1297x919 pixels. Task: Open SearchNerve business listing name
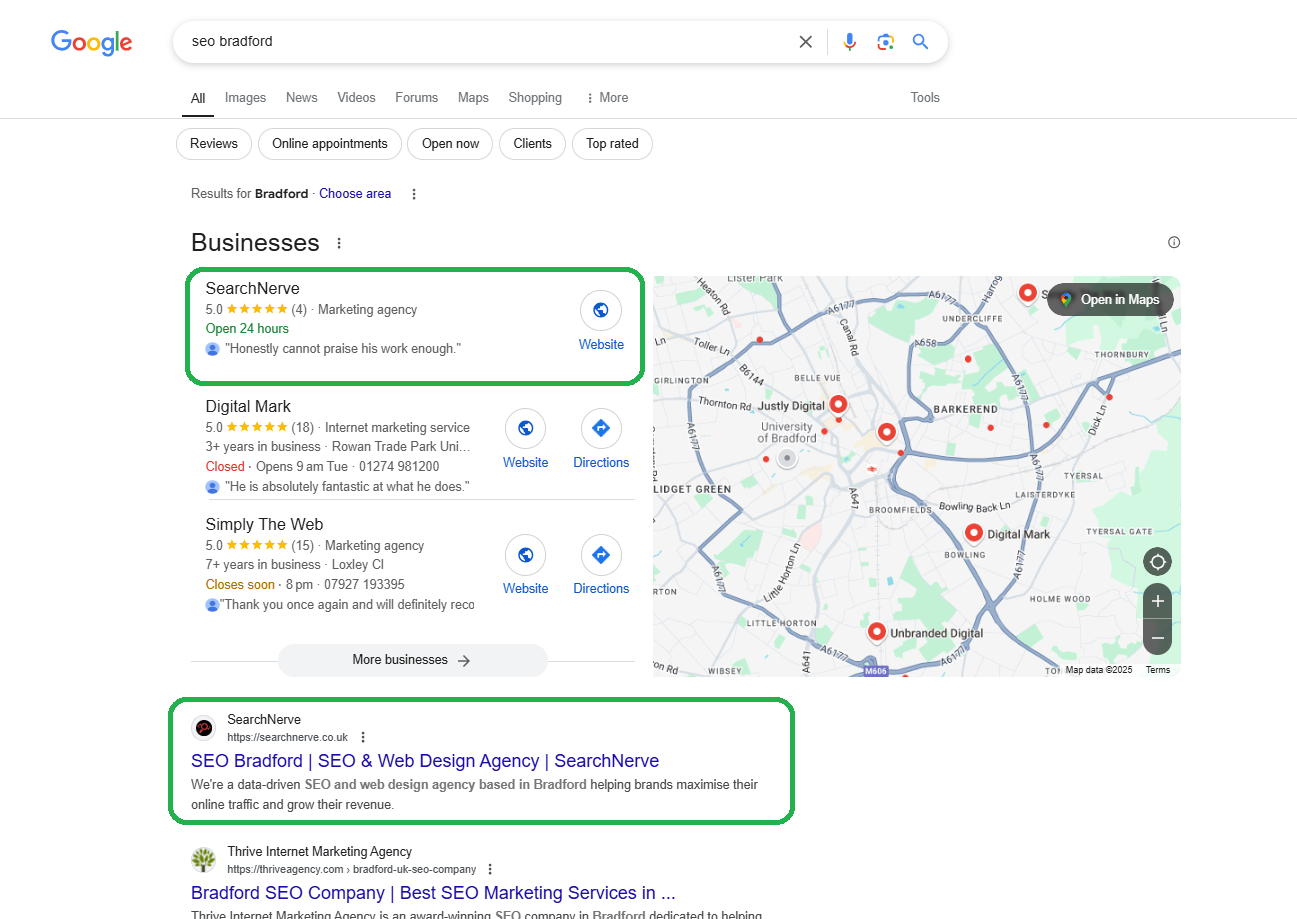coord(252,289)
